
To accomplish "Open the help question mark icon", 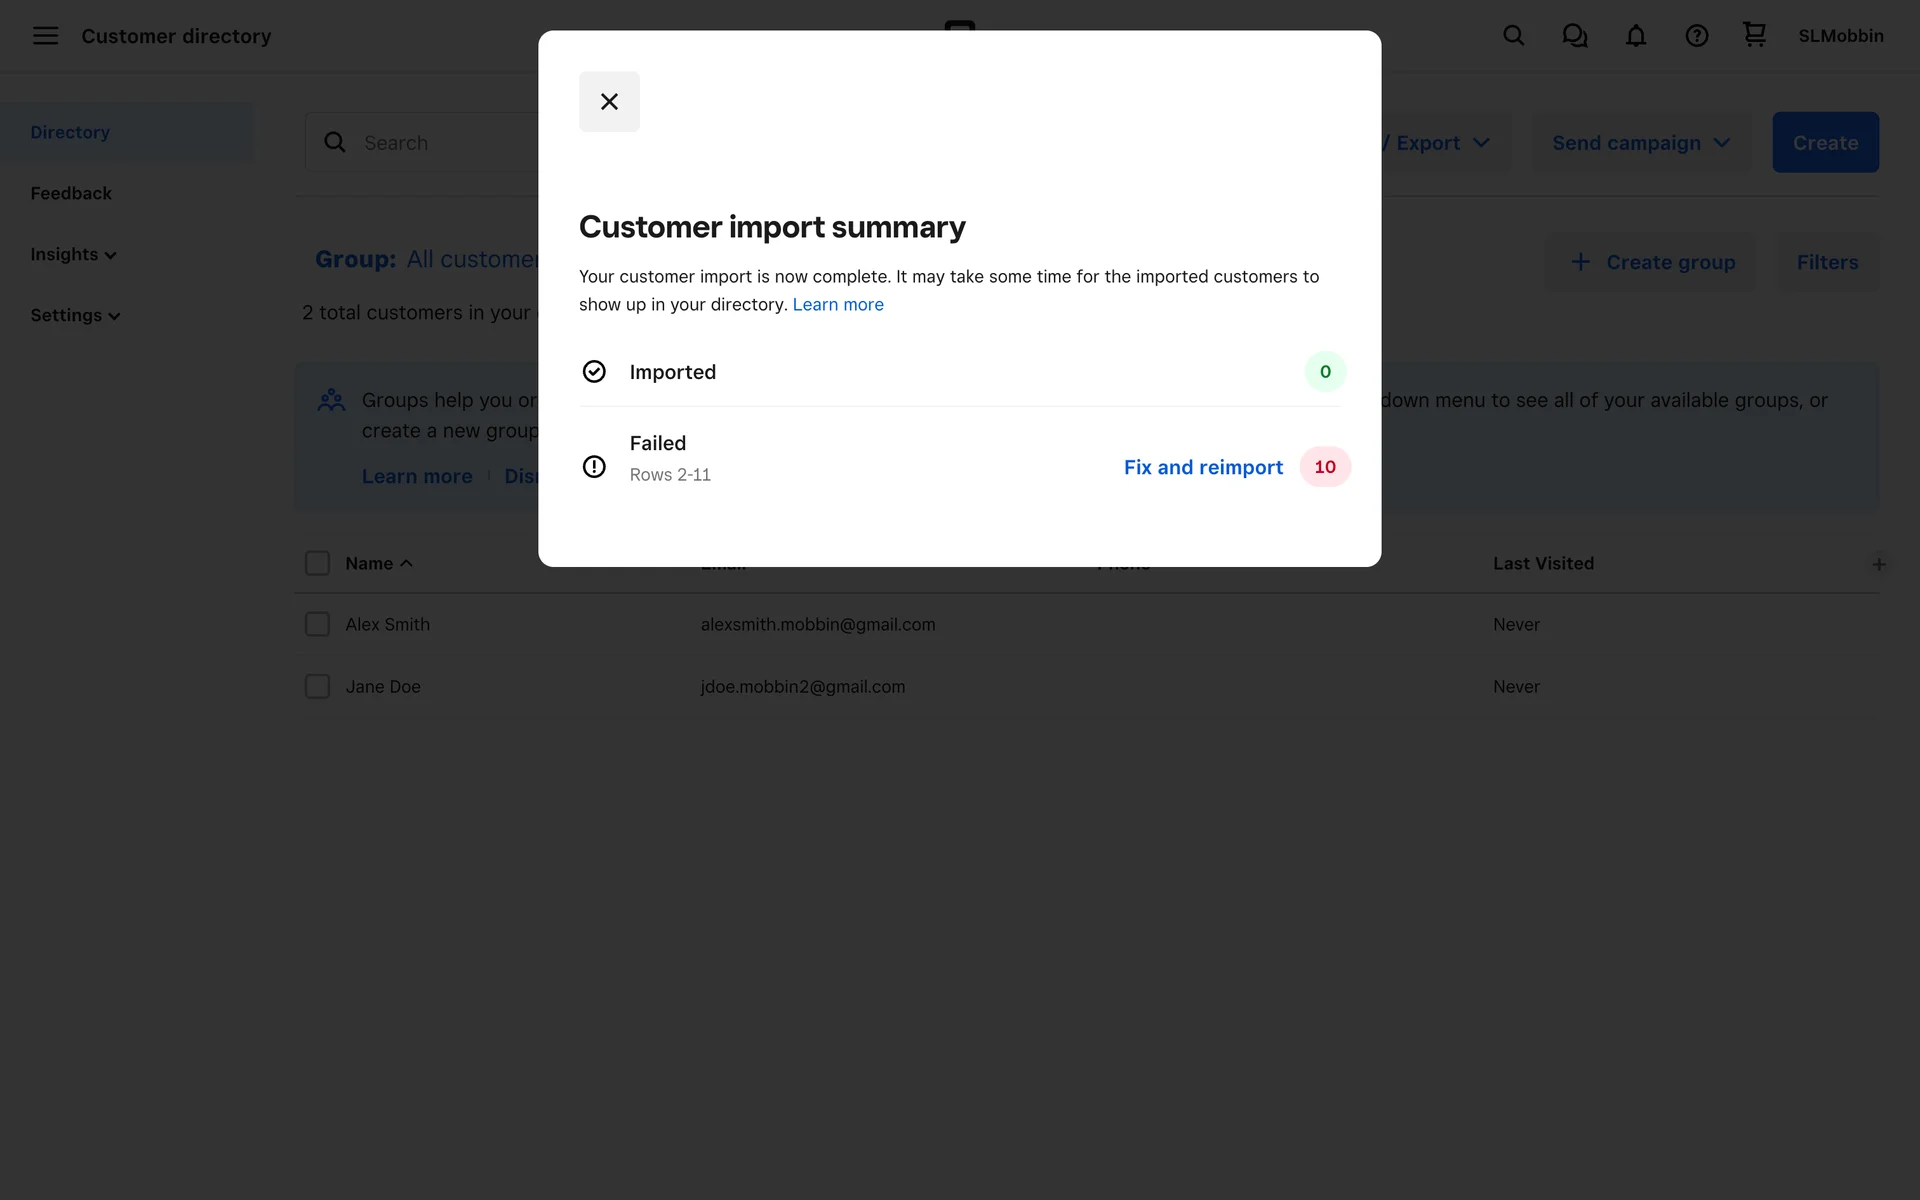I will (x=1696, y=36).
